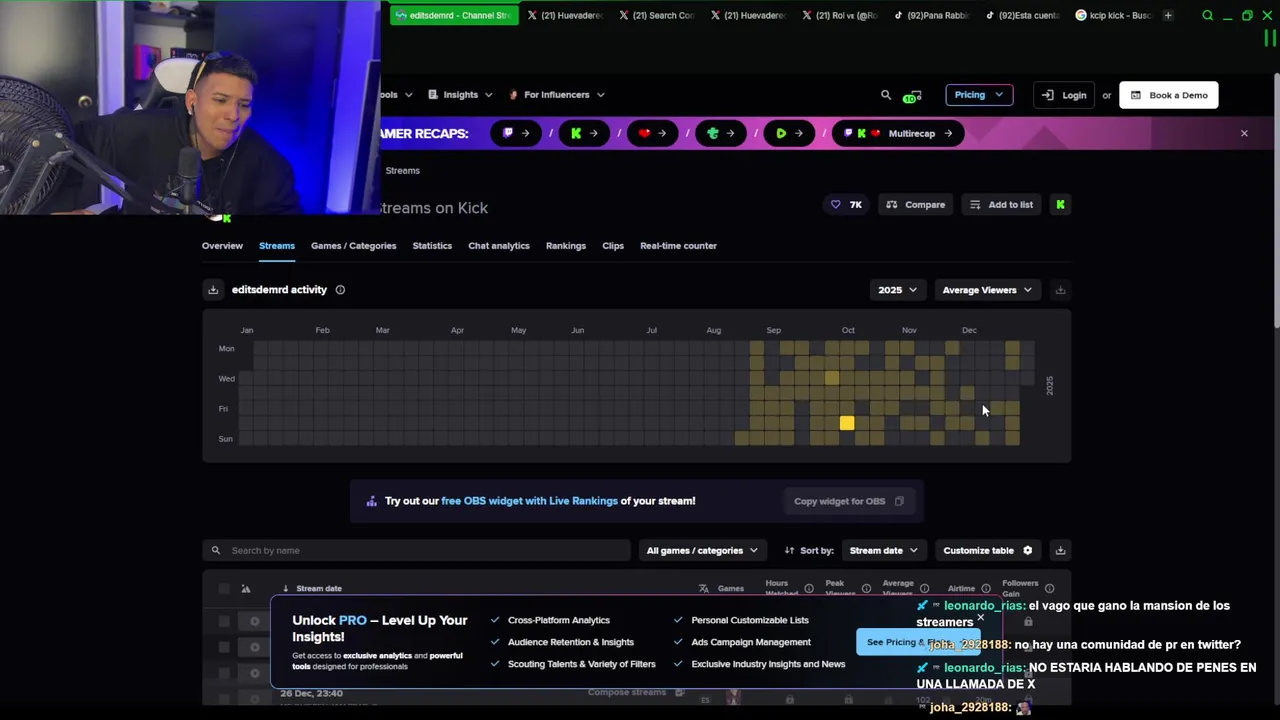Open the Clips tab
Image resolution: width=1280 pixels, height=720 pixels.
pos(613,246)
